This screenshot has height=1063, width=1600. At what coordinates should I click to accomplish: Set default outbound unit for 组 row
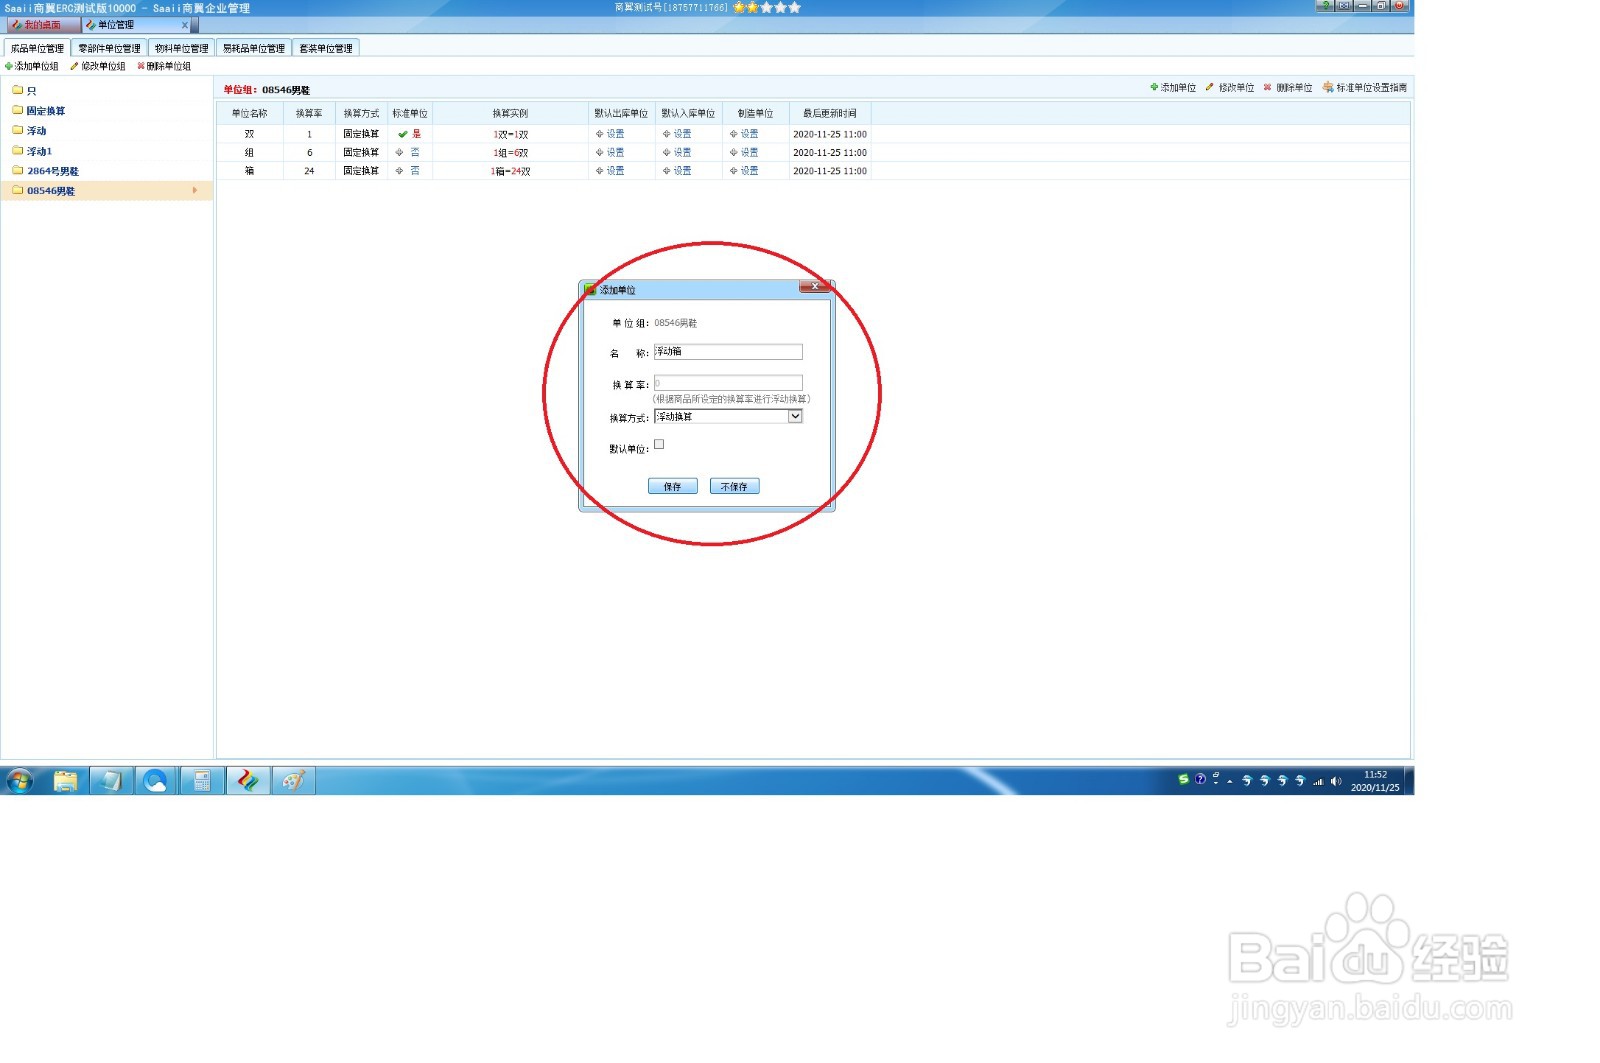(610, 153)
